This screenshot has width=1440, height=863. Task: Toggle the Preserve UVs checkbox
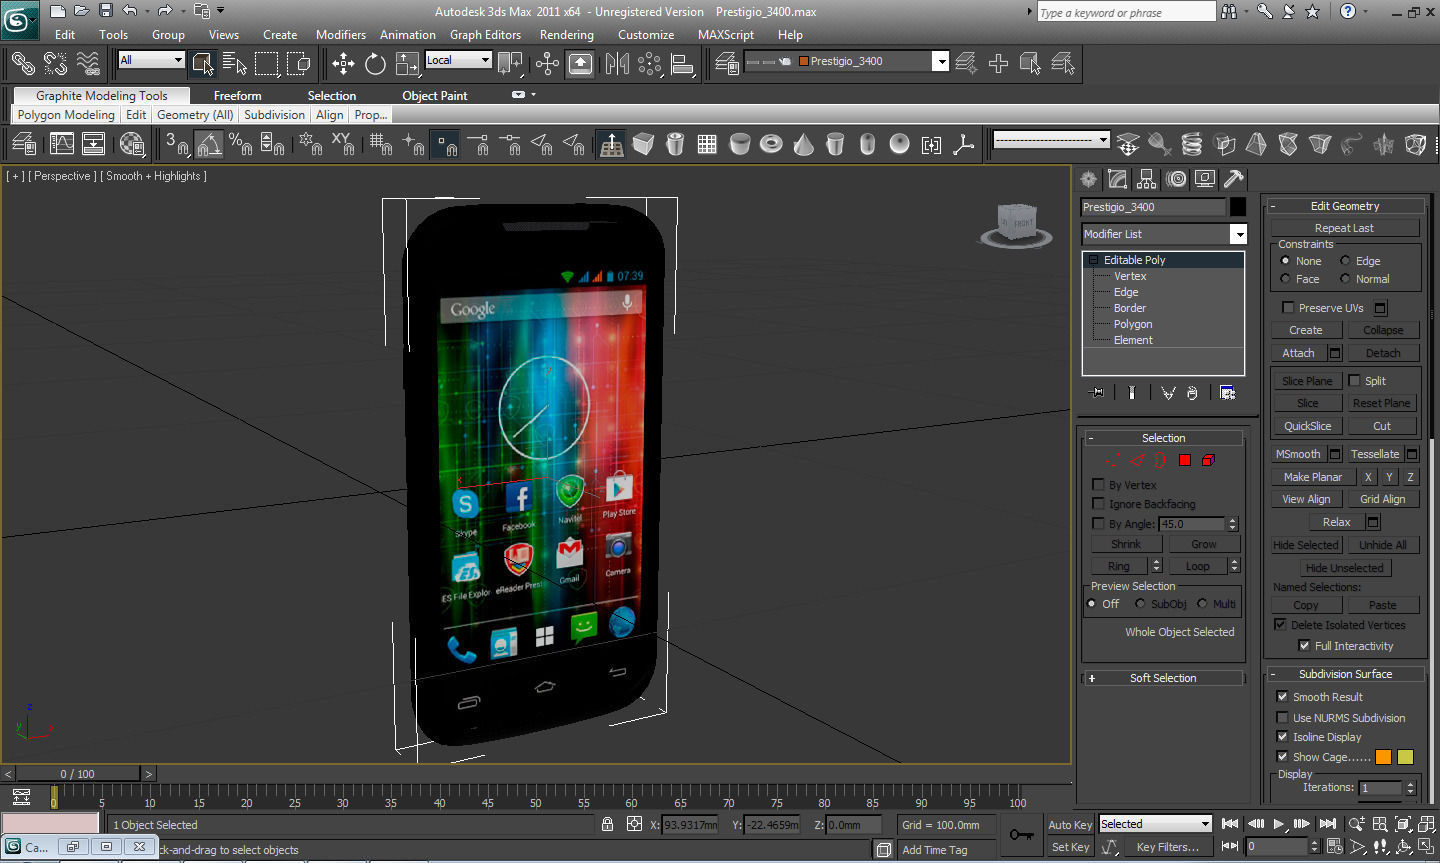coord(1288,308)
